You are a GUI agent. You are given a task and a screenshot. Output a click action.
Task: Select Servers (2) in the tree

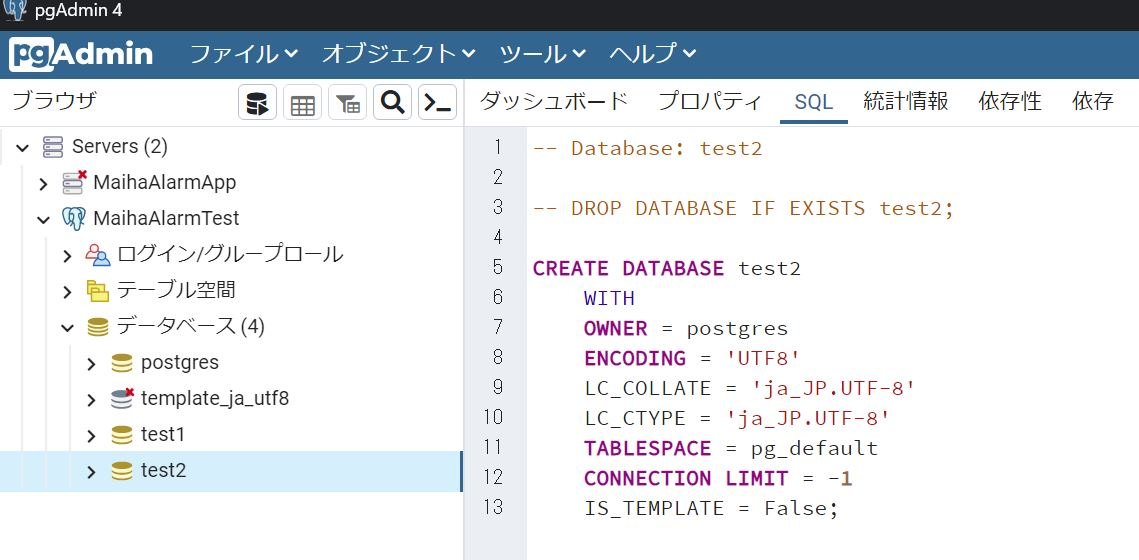pos(120,147)
